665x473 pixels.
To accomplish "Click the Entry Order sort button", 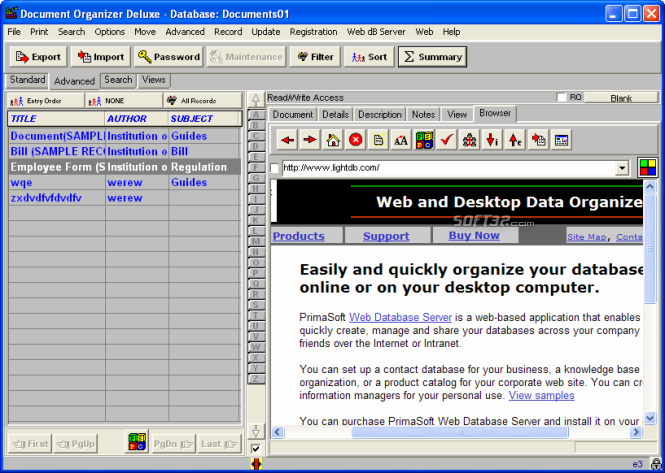I will coord(45,101).
